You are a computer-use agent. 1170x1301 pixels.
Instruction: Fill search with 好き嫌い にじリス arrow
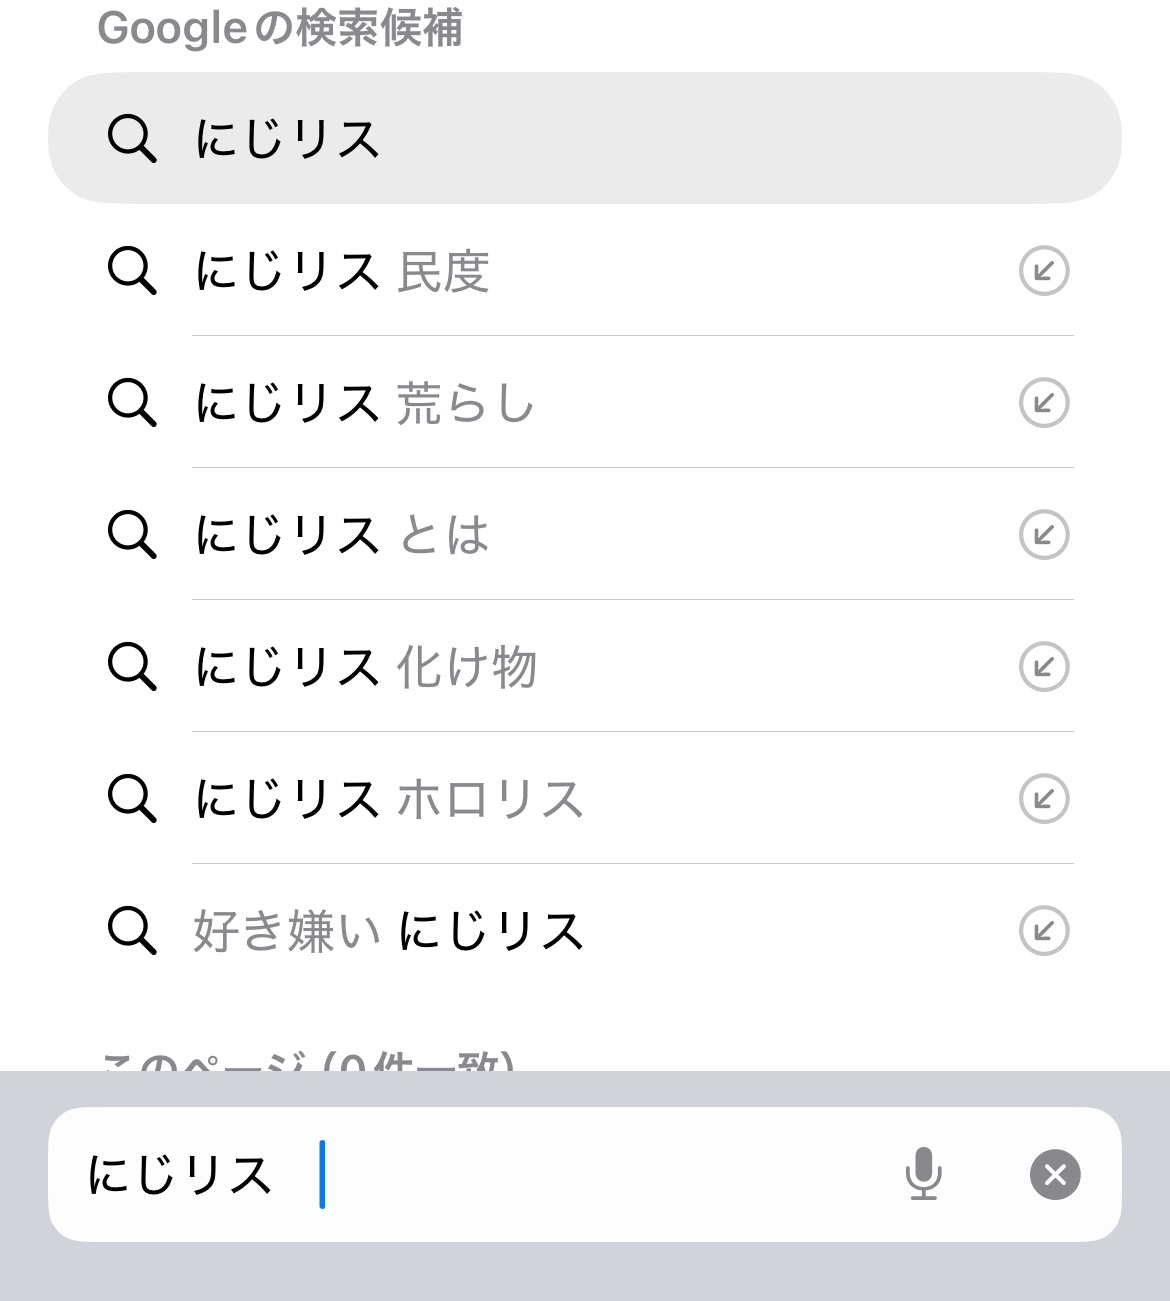(x=1044, y=931)
